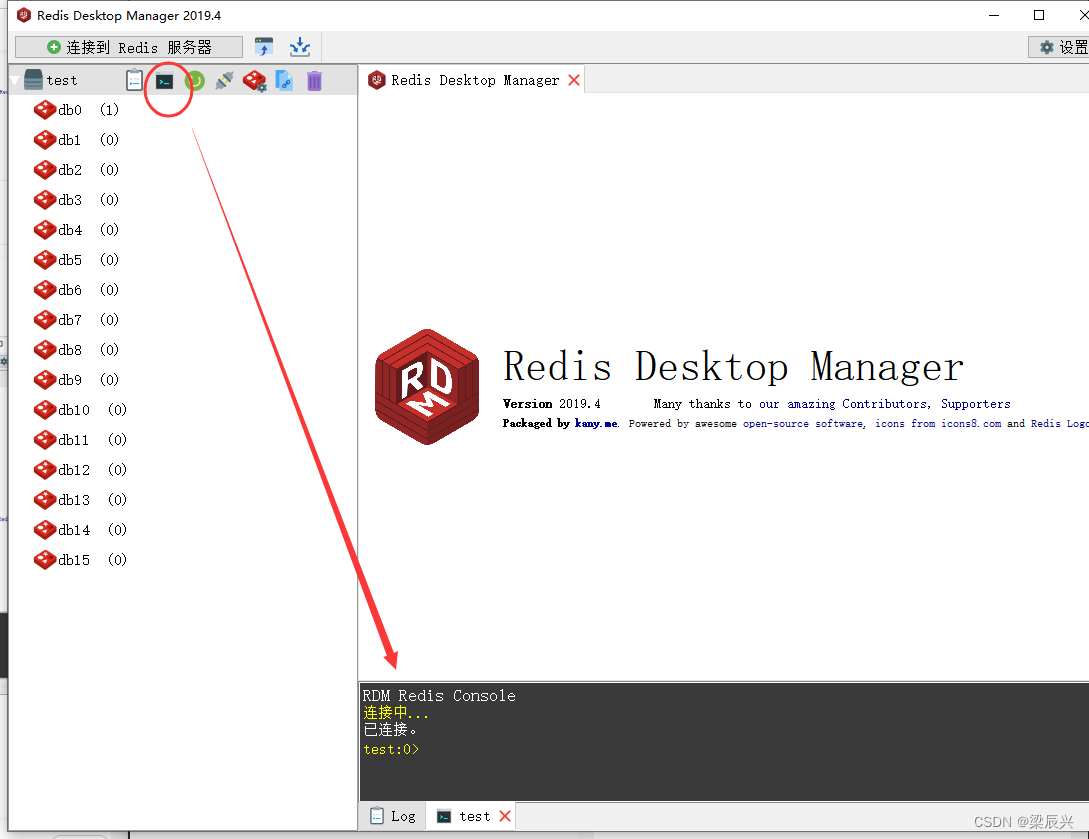
Task: Close the Redis Desktop Manager tab
Action: tap(574, 80)
